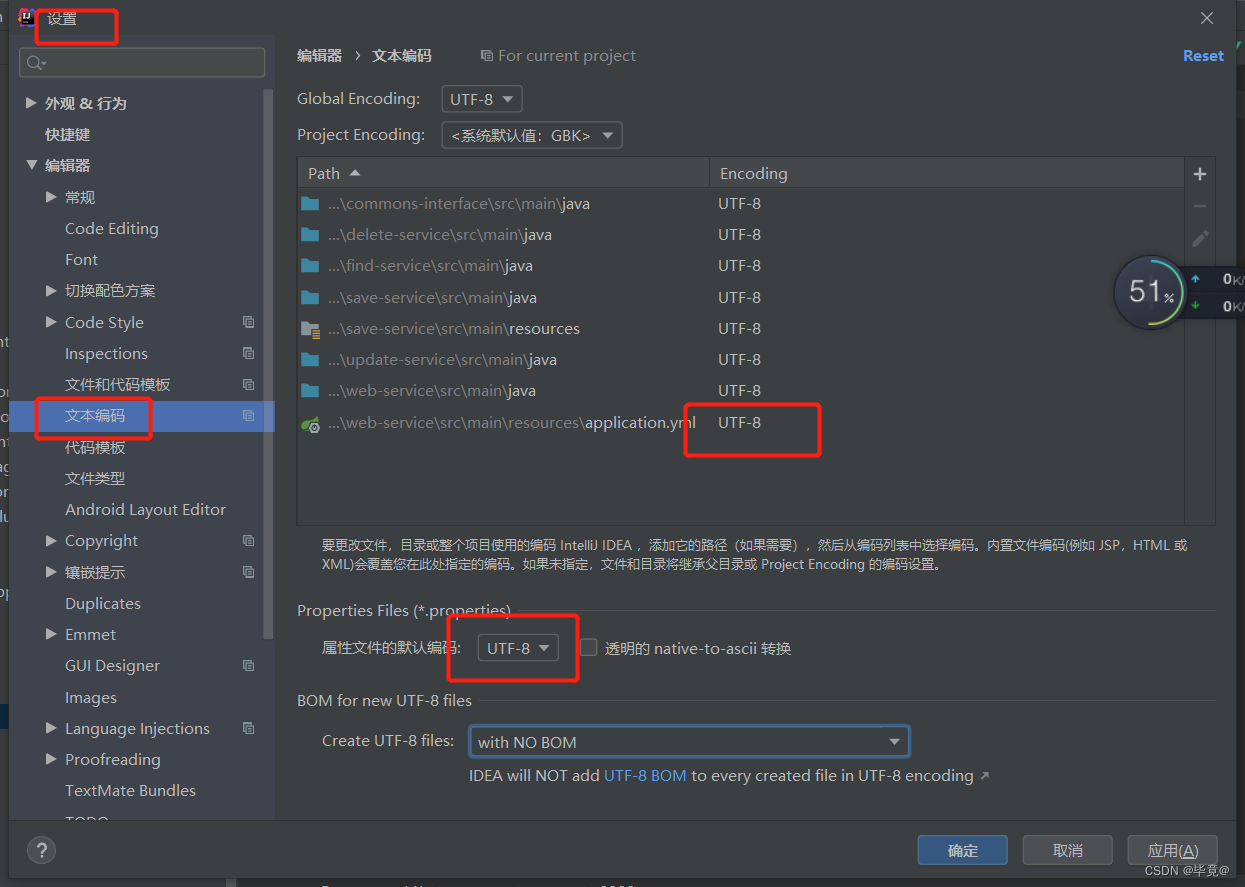This screenshot has width=1245, height=887.
Task: Click the Reset link
Action: [1203, 56]
